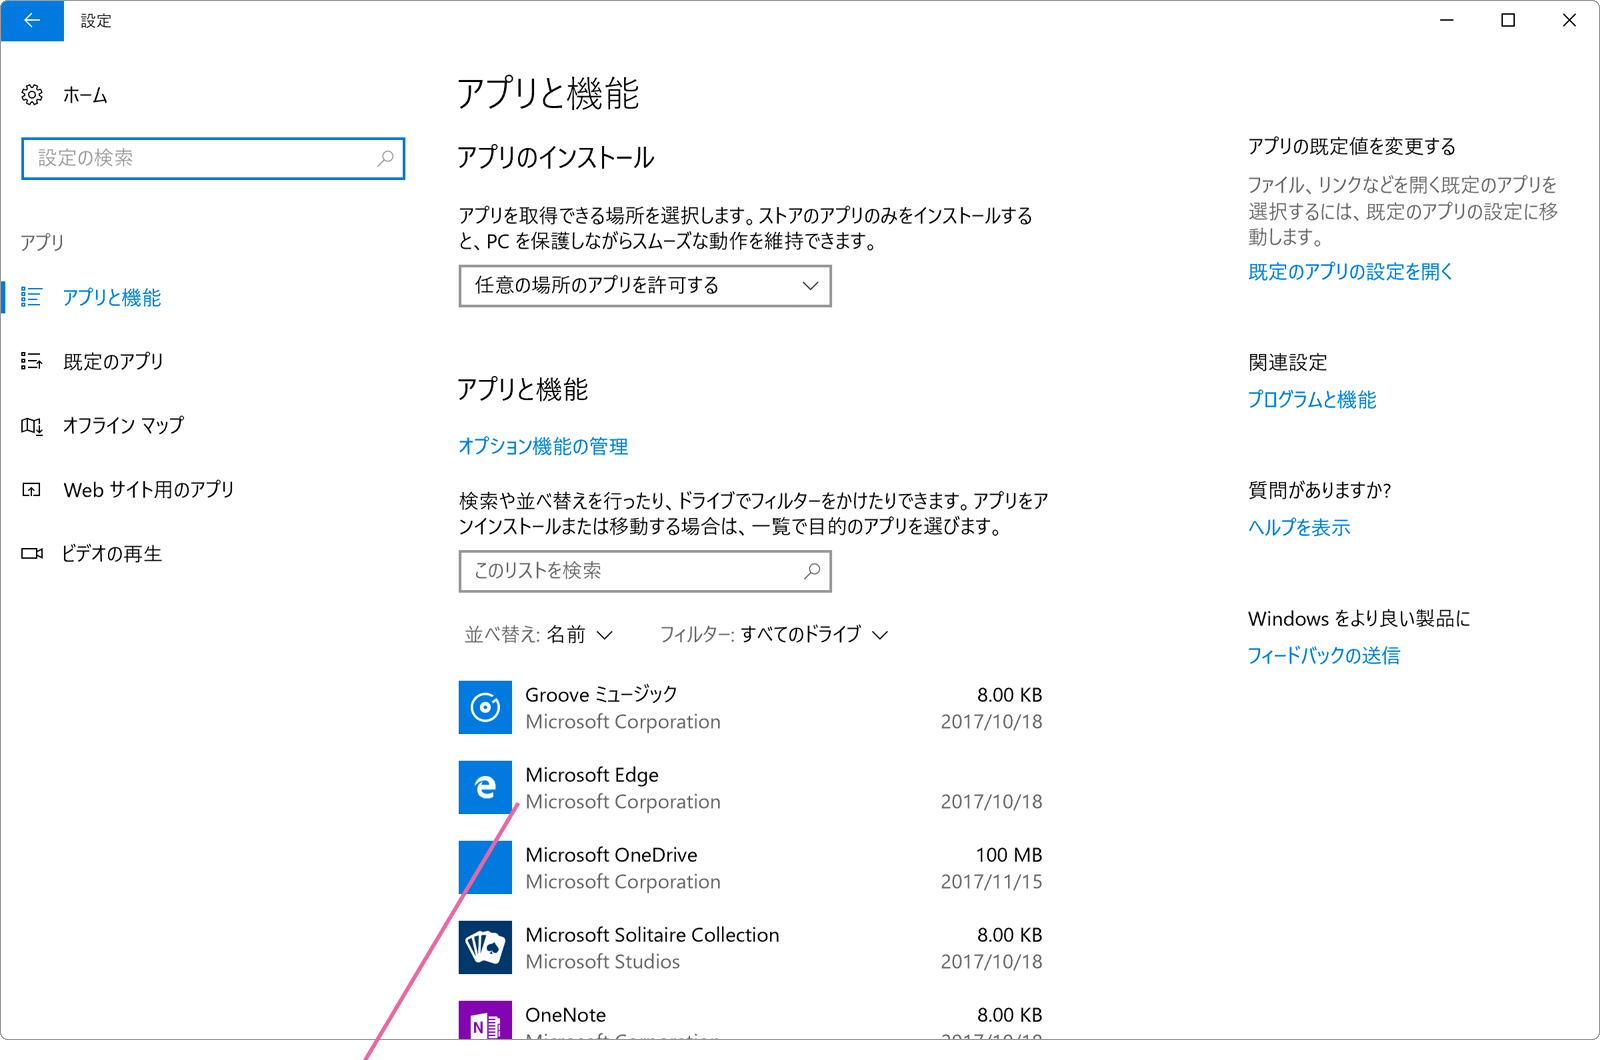The image size is (1600, 1060).
Task: Click the magnifier icon in the app list search
Action: tap(812, 571)
